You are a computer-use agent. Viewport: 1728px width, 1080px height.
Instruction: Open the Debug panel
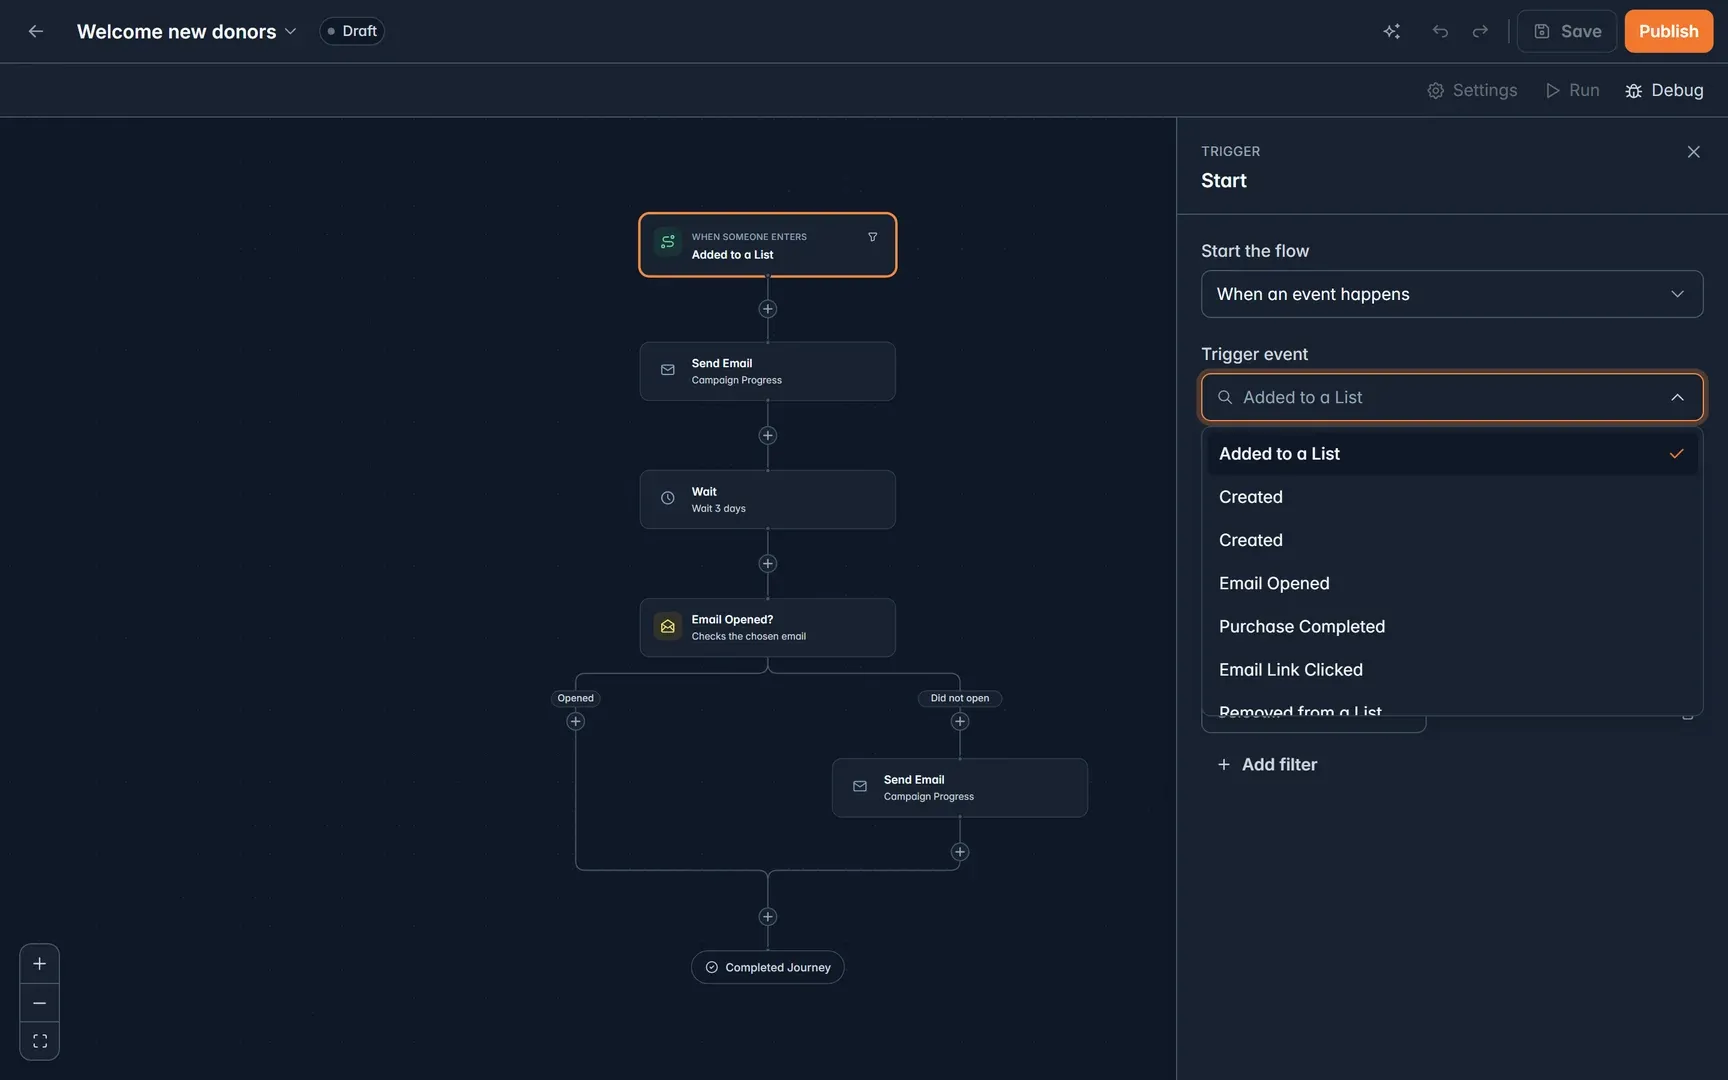[1665, 90]
